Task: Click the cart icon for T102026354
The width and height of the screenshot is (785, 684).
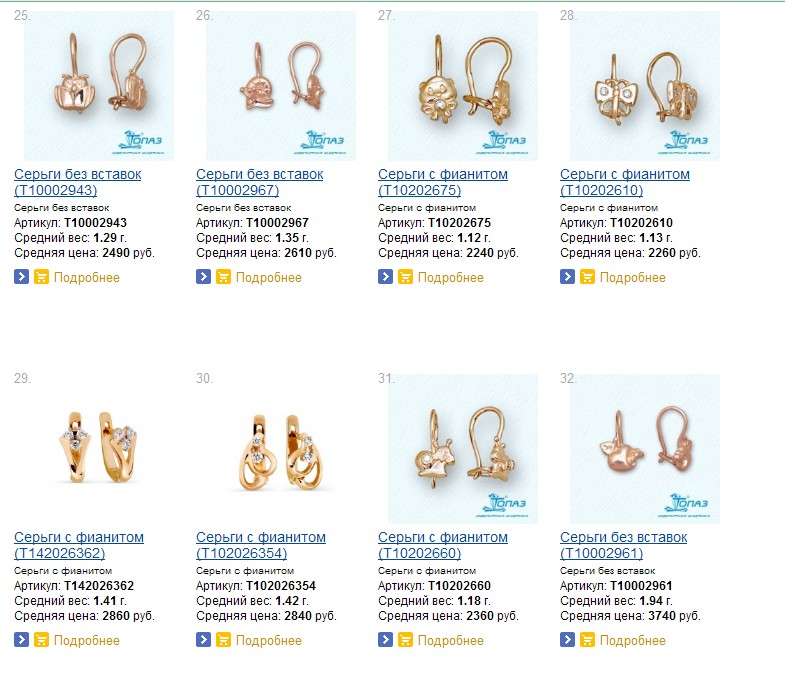Action: point(223,639)
